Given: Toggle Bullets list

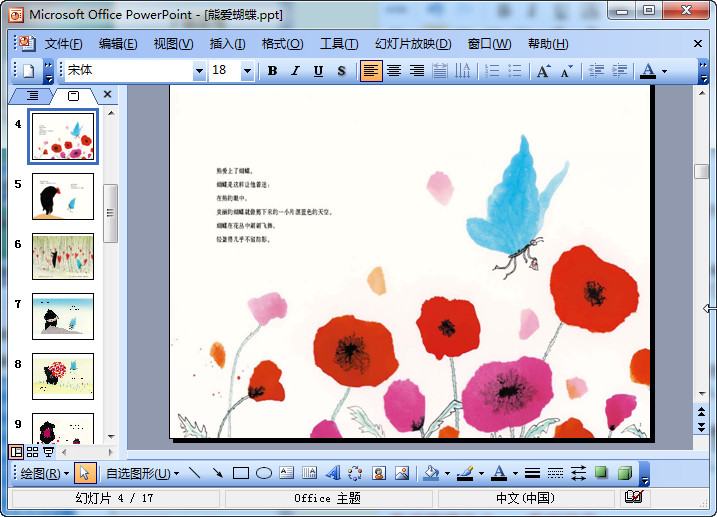Looking at the screenshot, I should coord(515,71).
